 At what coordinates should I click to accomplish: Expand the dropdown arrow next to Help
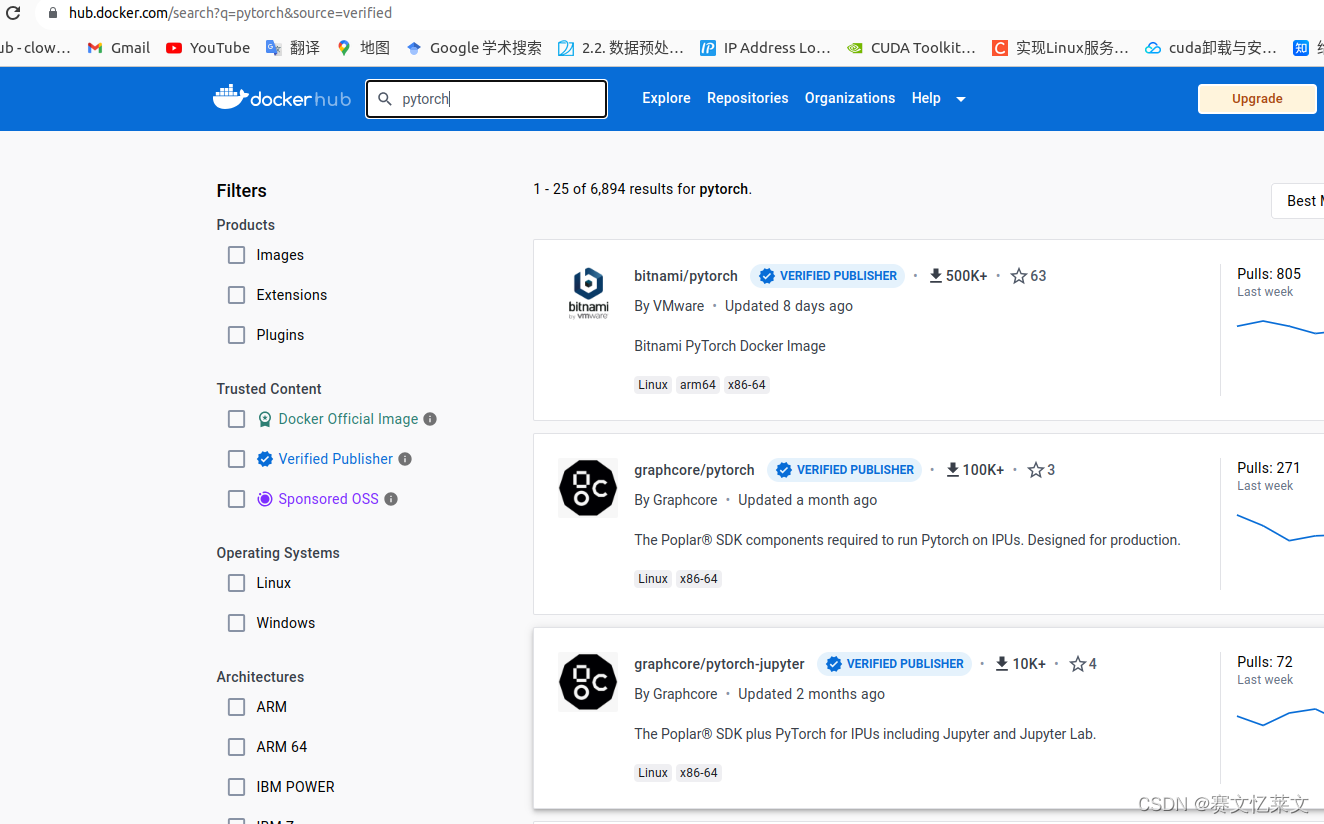(961, 99)
